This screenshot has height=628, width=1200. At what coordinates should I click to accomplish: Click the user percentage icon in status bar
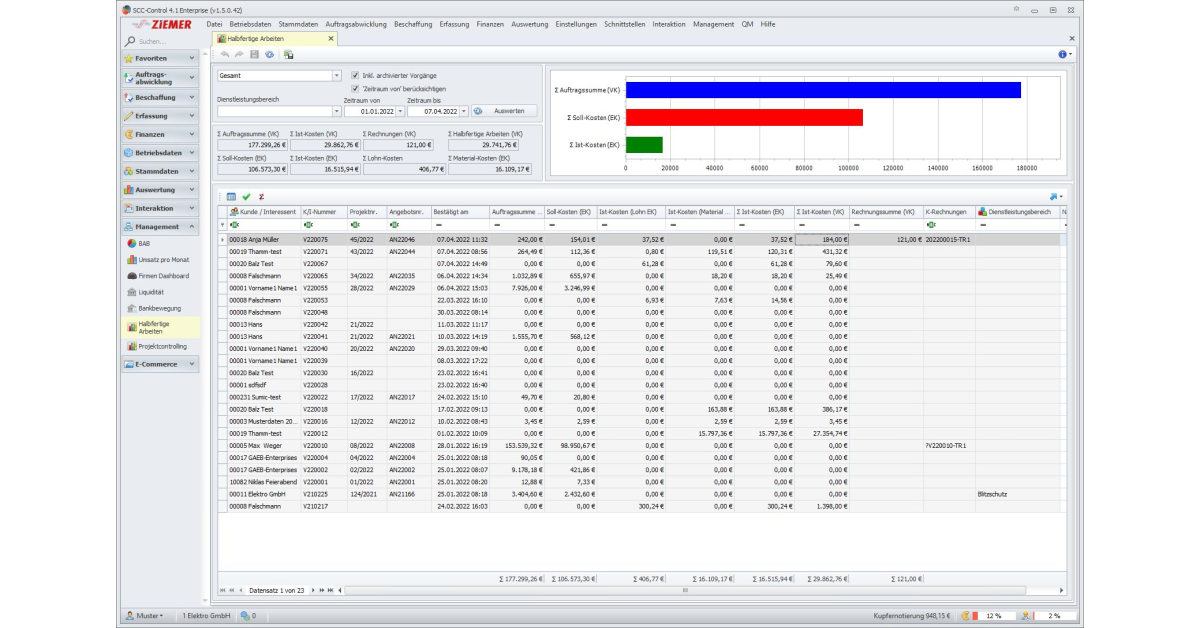[1025, 616]
